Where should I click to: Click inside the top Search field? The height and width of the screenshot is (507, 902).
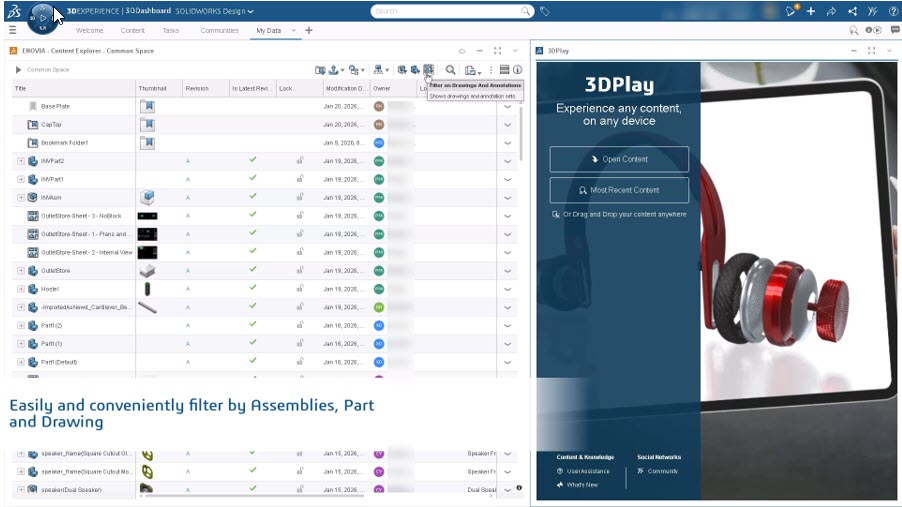pyautogui.click(x=445, y=11)
